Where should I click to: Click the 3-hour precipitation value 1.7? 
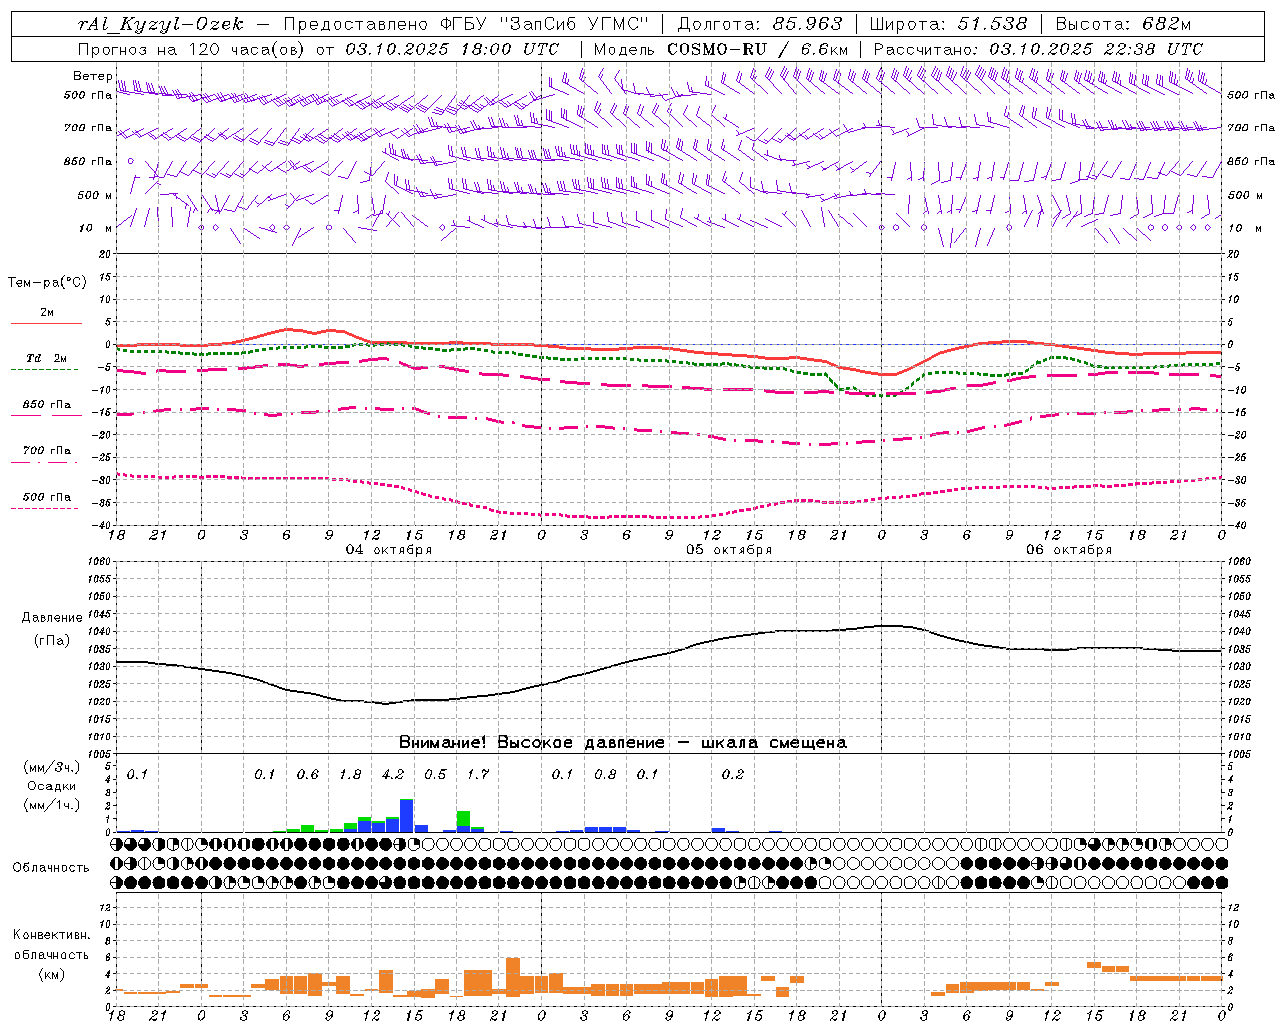[x=478, y=774]
